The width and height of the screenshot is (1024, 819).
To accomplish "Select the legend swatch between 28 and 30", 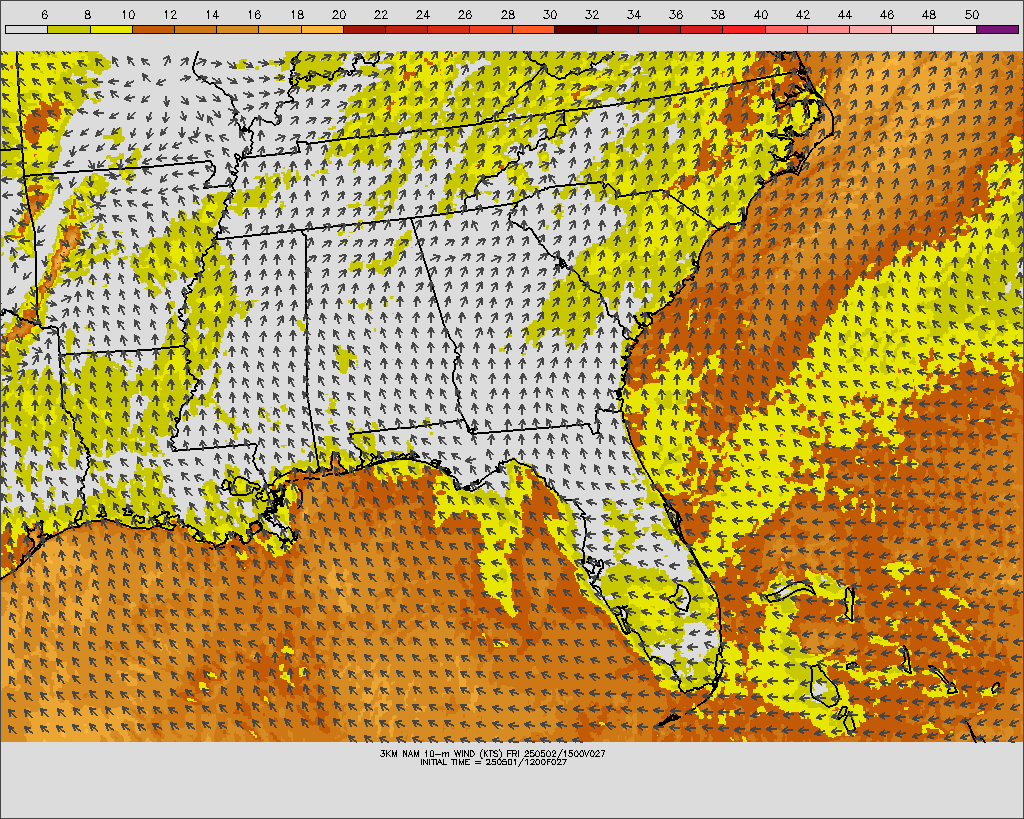I will (x=533, y=29).
